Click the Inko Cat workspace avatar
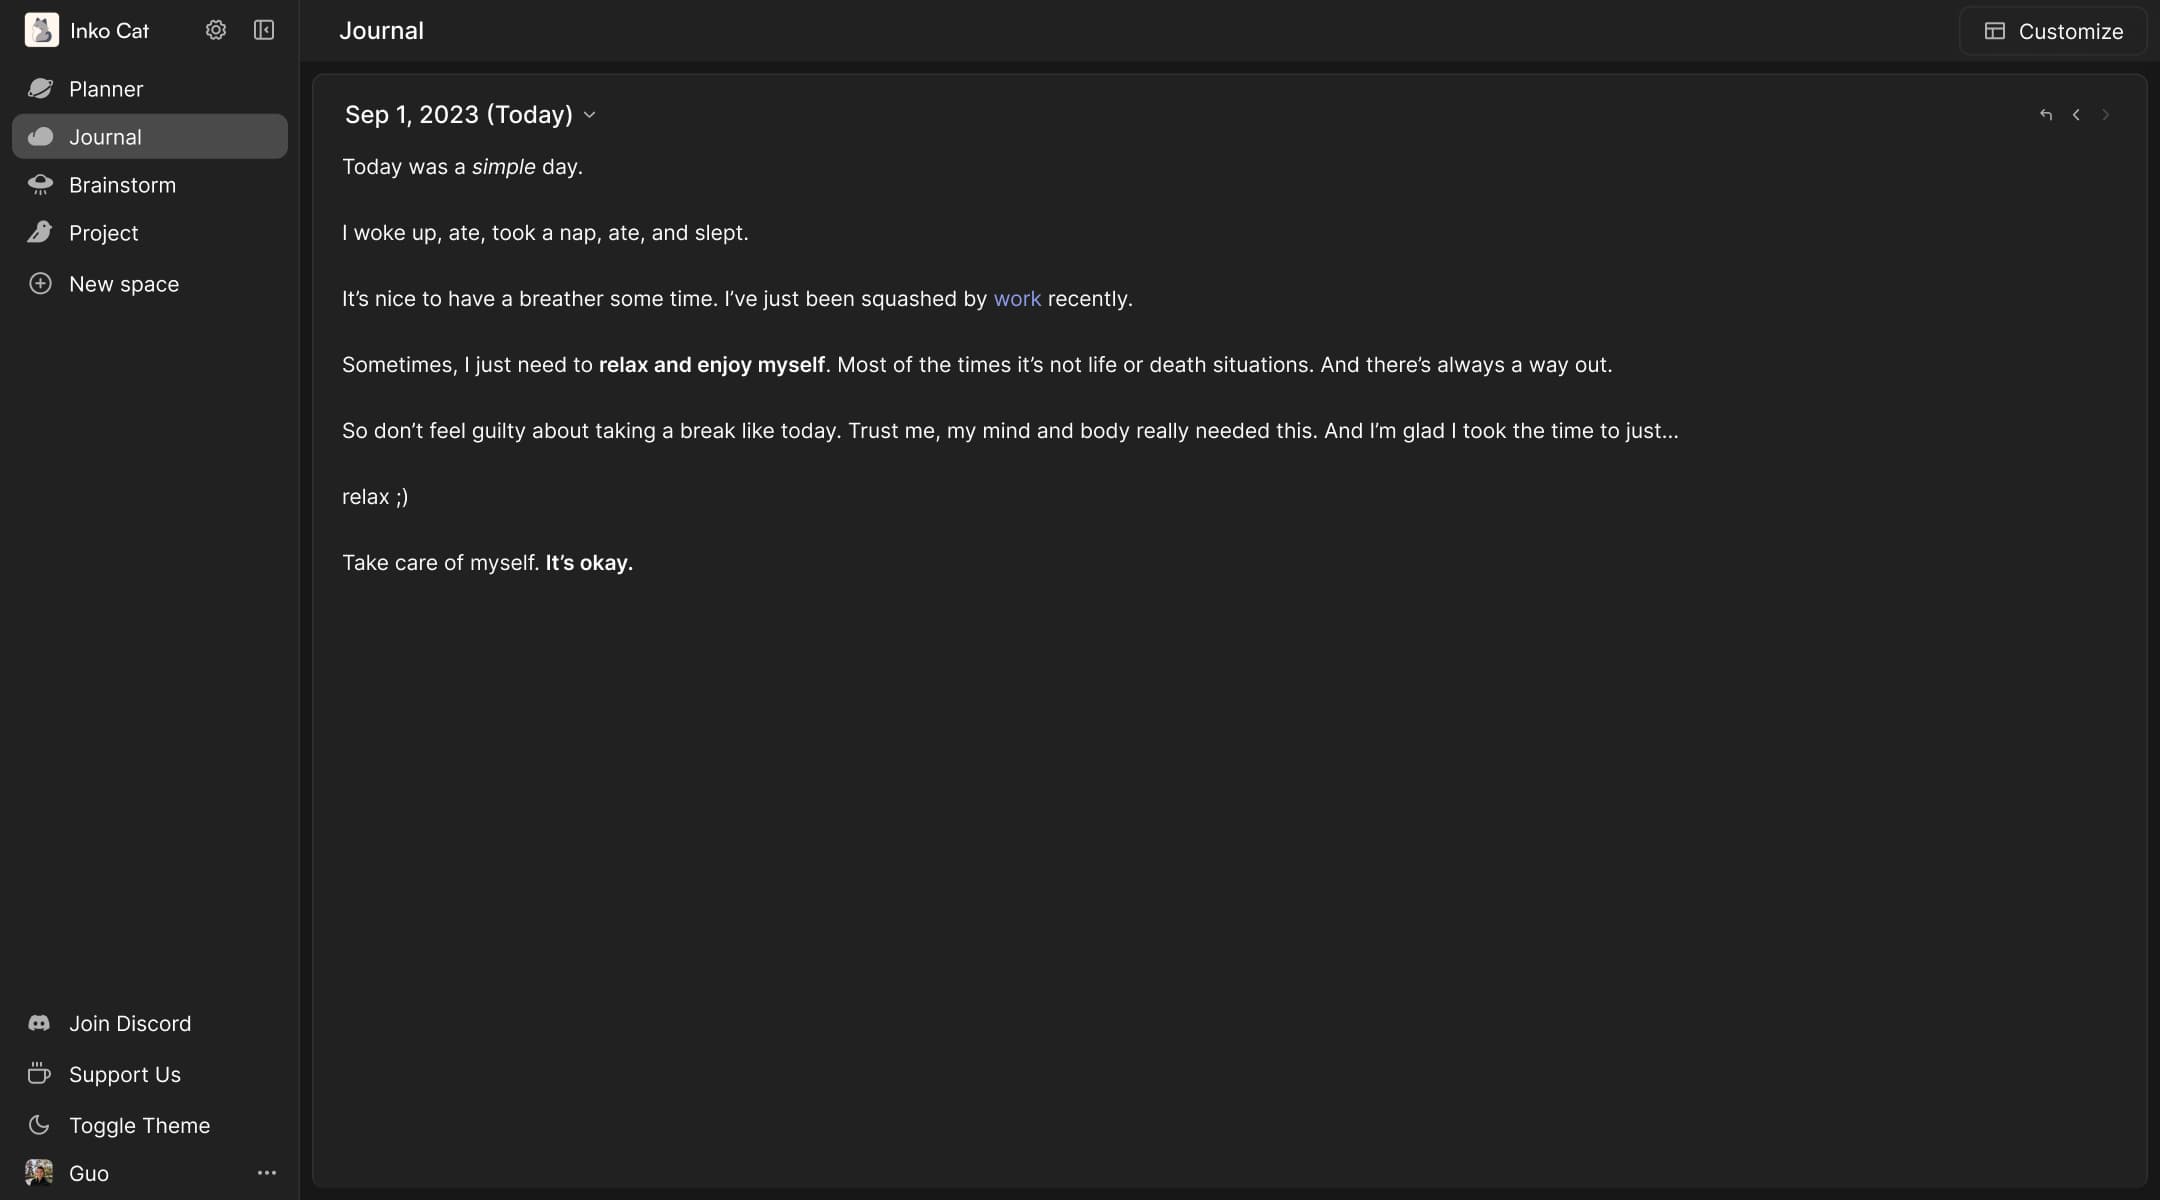The width and height of the screenshot is (2160, 1200). (41, 30)
